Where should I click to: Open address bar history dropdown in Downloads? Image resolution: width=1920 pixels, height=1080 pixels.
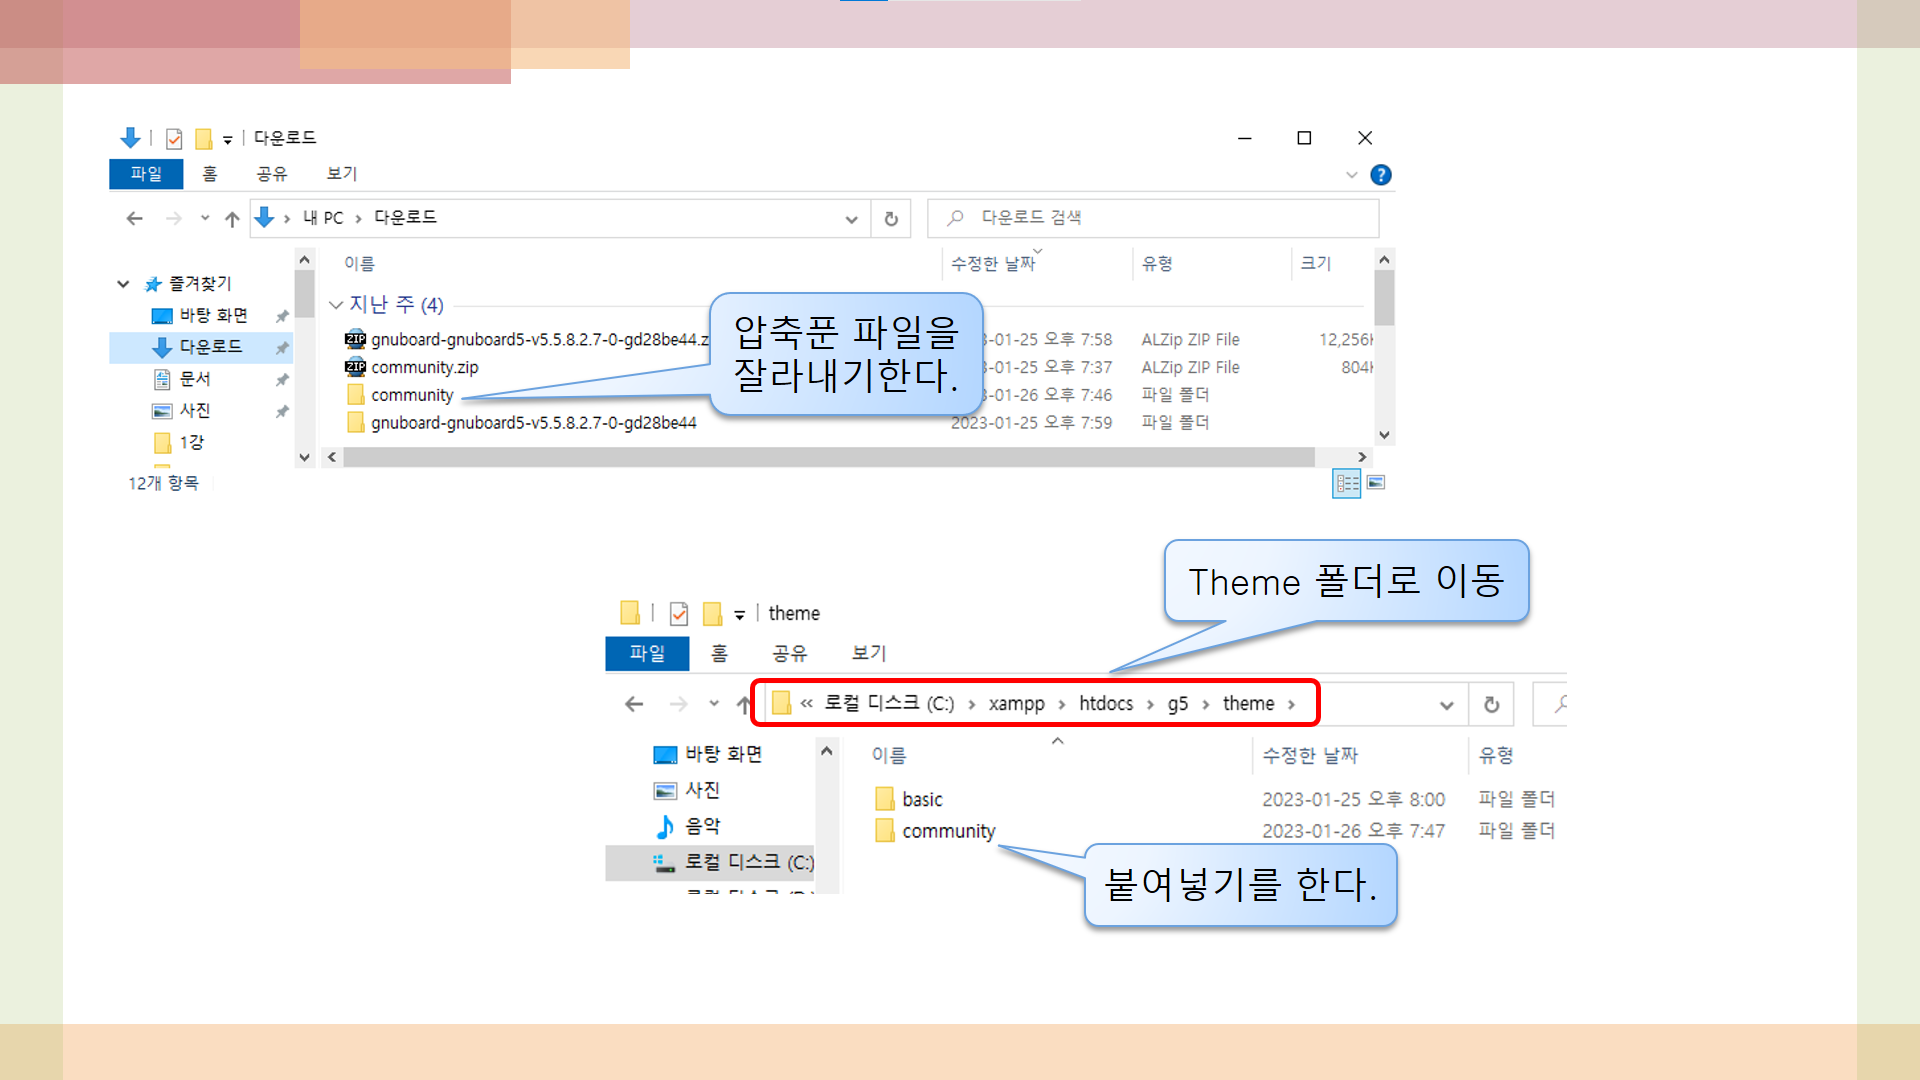(x=851, y=219)
